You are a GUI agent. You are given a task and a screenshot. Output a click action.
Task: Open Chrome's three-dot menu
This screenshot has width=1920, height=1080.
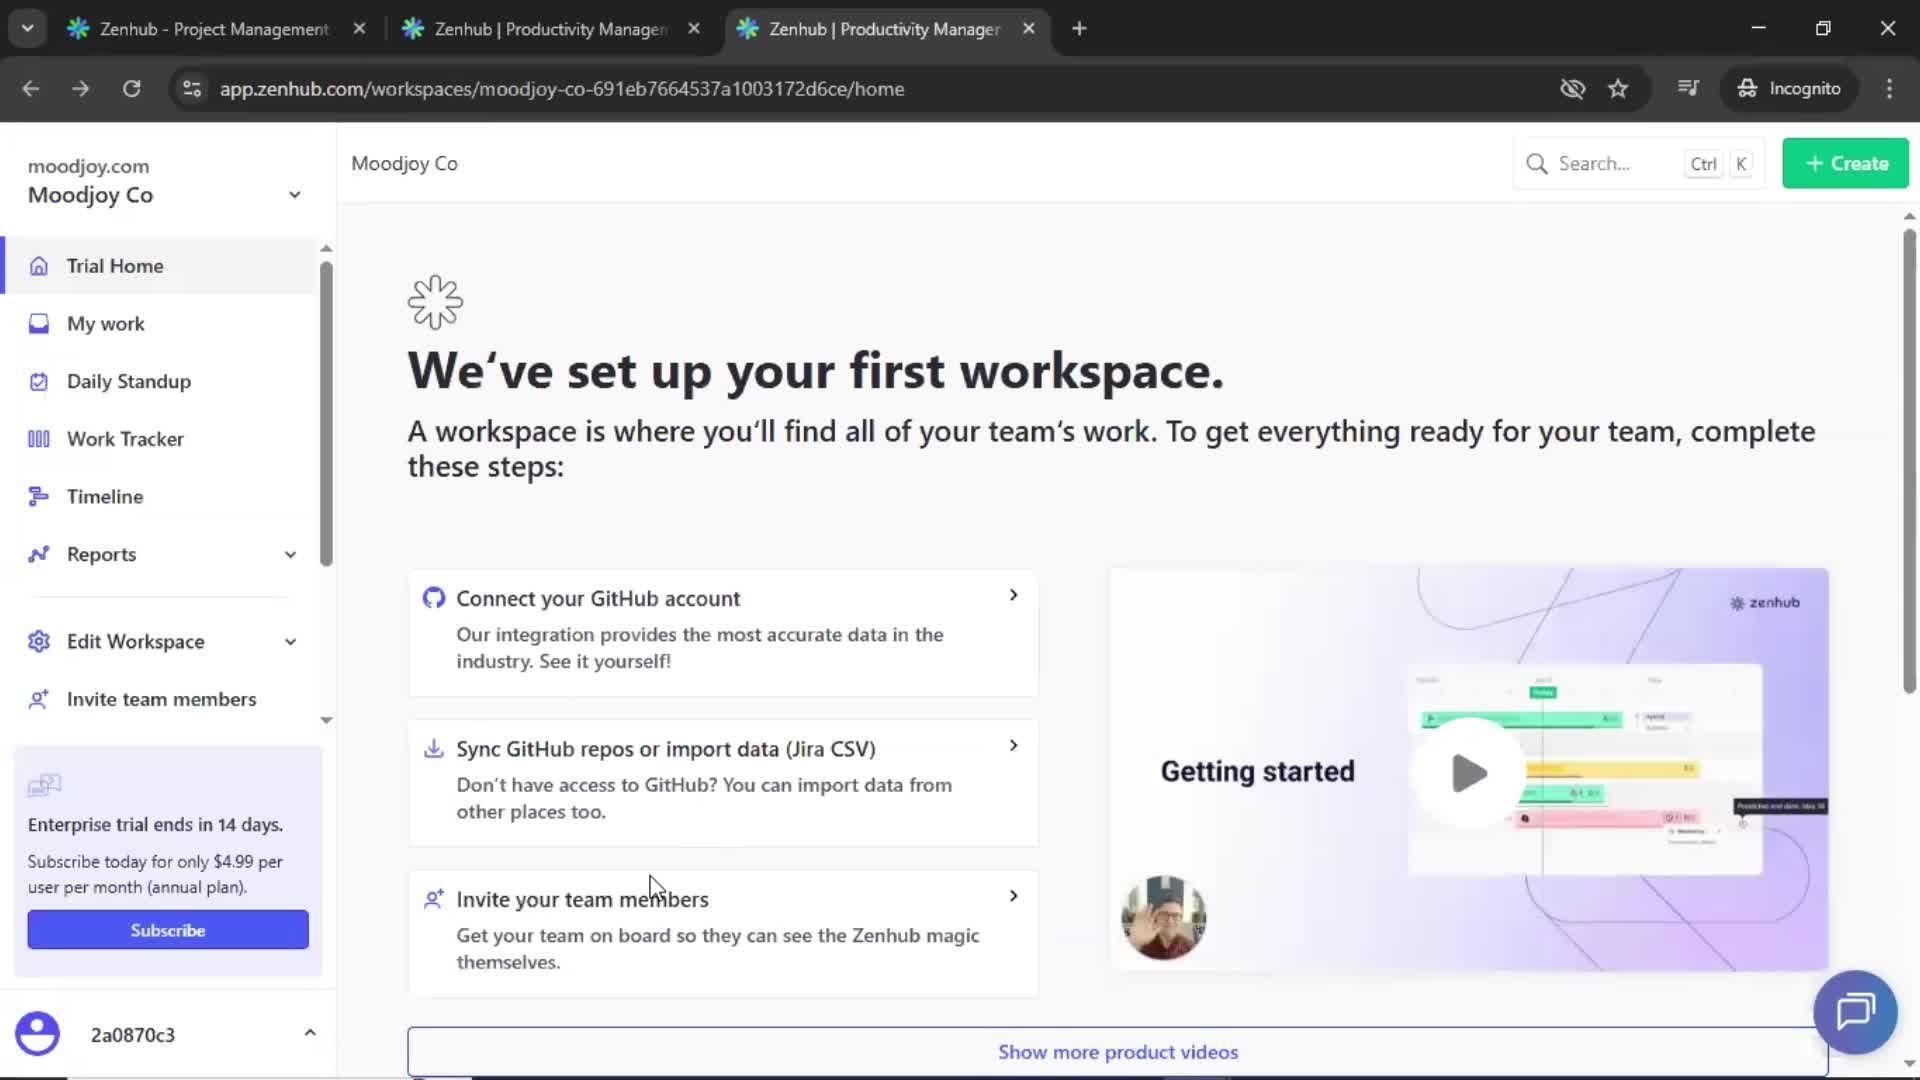1889,88
